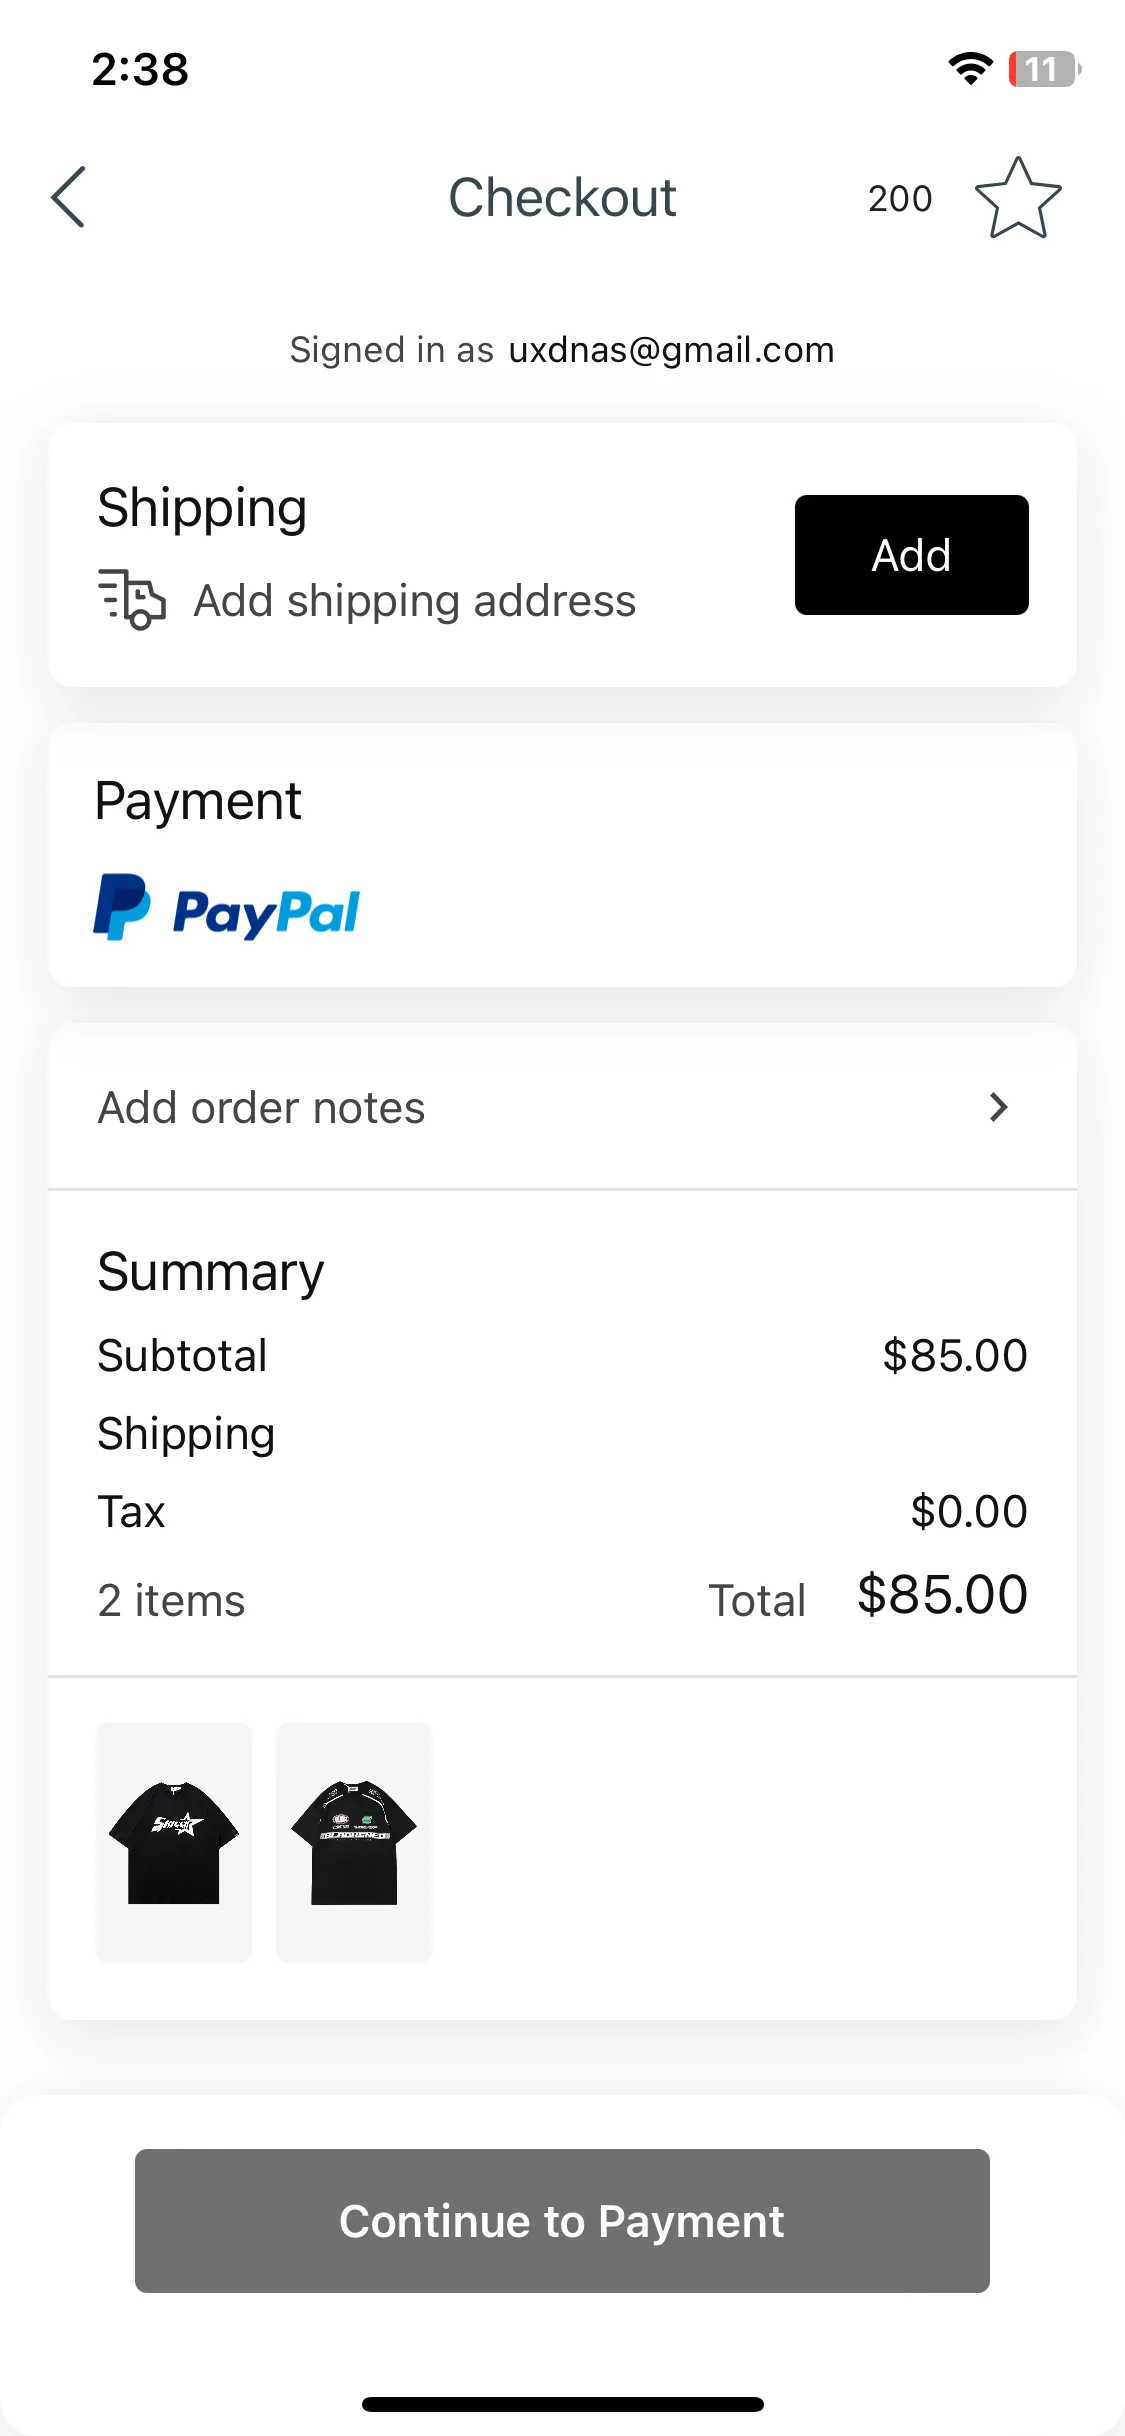Image resolution: width=1125 pixels, height=2436 pixels.
Task: Tap the battery indicator icon
Action: coord(1044,69)
